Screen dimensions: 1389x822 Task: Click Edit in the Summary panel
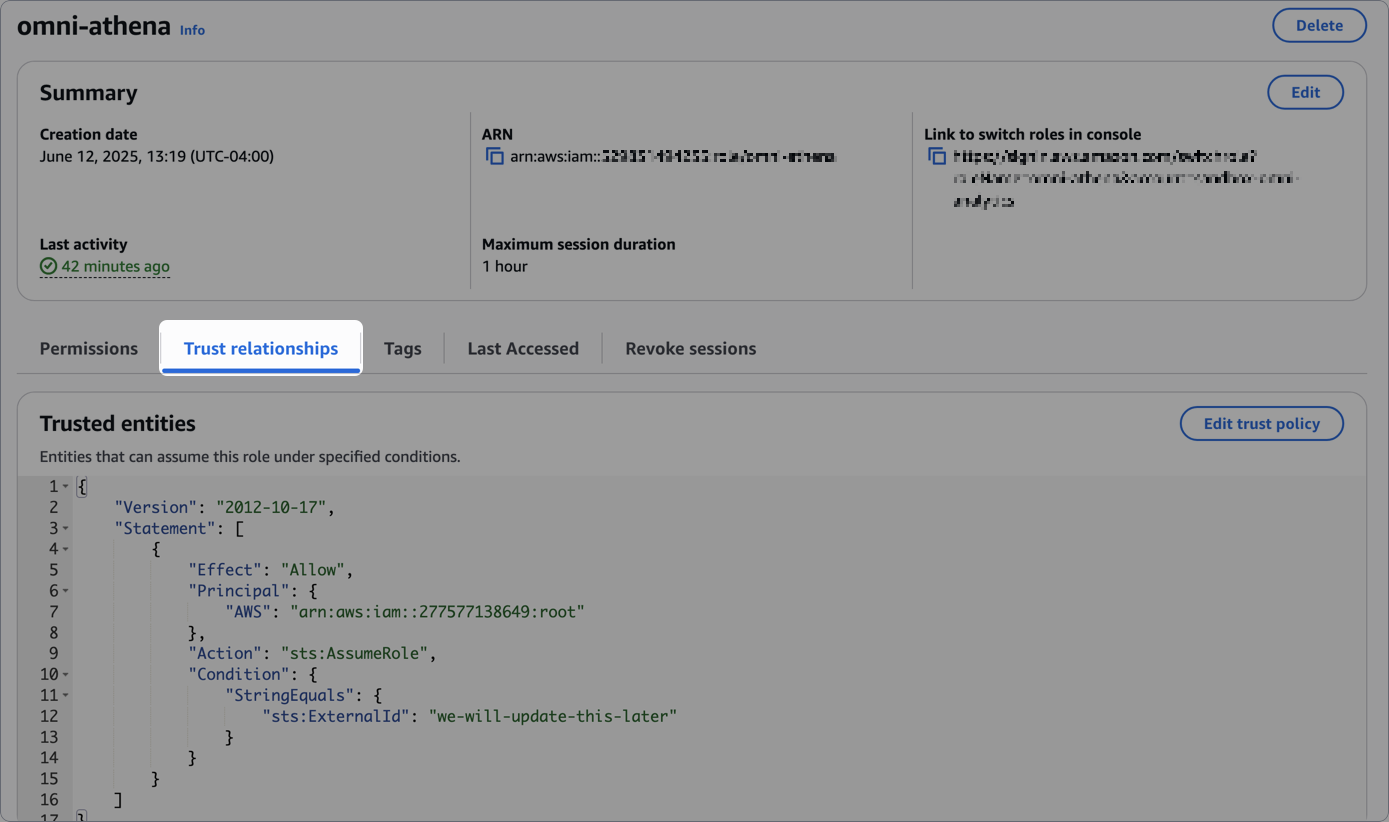tap(1304, 92)
